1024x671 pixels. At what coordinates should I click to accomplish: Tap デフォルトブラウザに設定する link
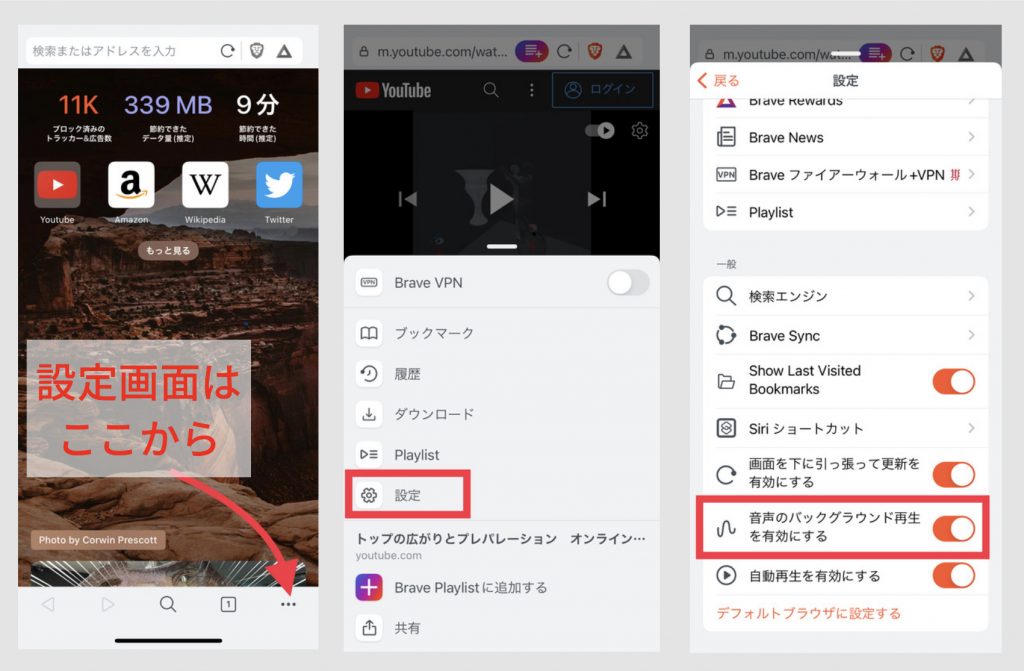click(x=808, y=613)
